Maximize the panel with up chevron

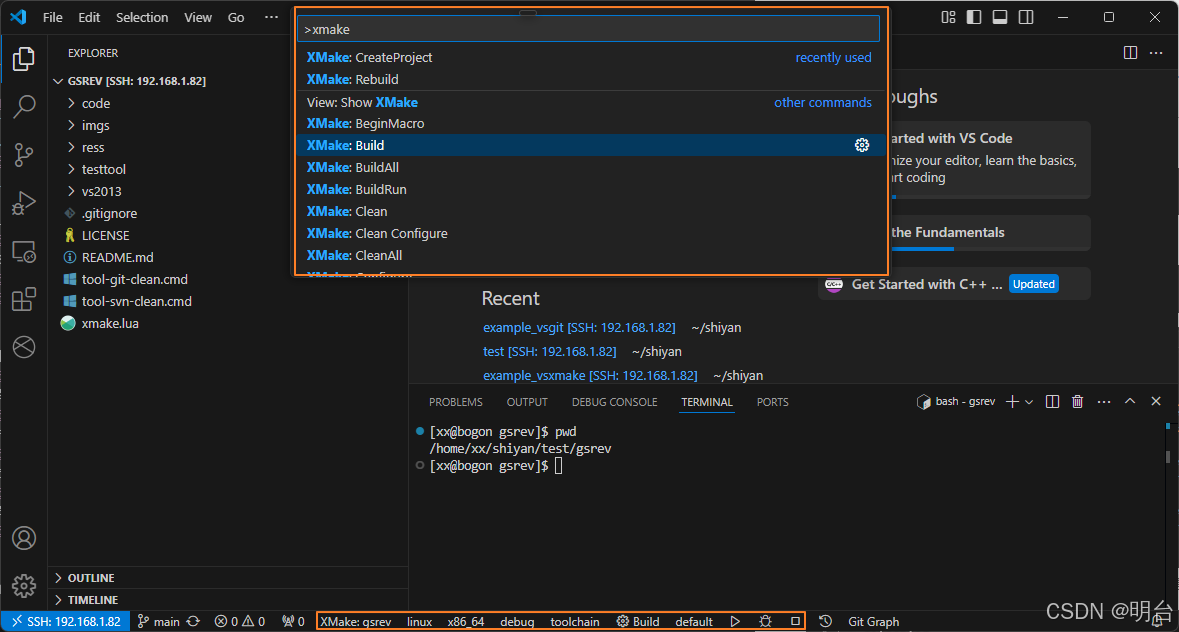(1129, 401)
